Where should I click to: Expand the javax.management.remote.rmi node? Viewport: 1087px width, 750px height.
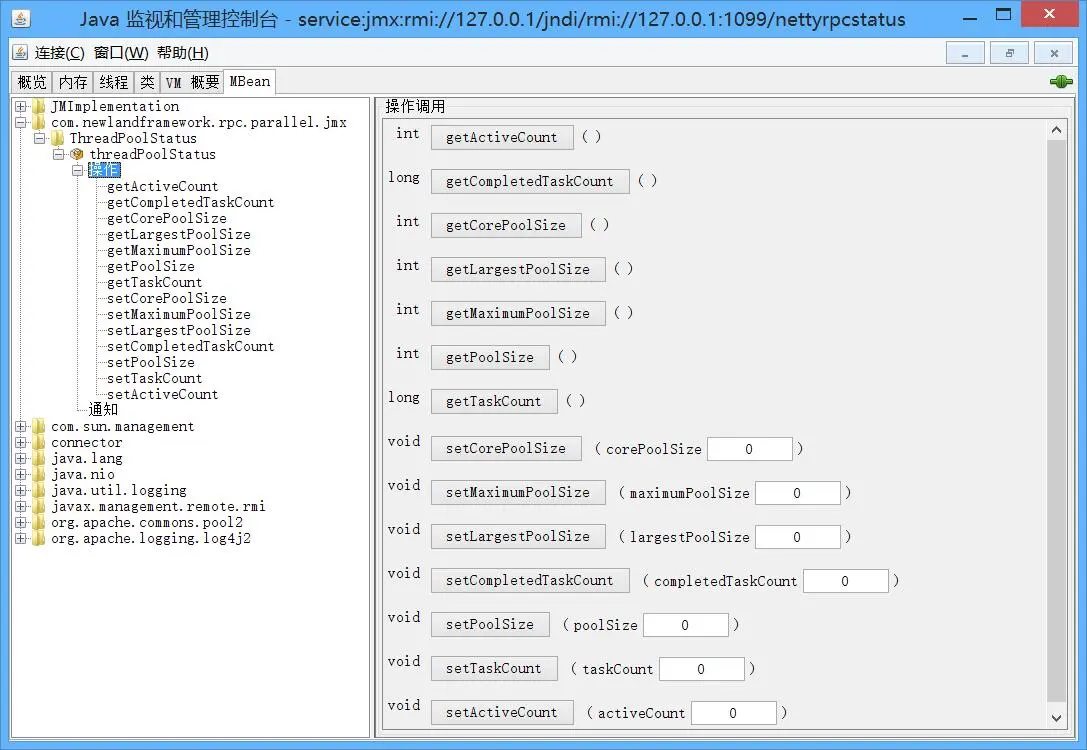point(21,506)
